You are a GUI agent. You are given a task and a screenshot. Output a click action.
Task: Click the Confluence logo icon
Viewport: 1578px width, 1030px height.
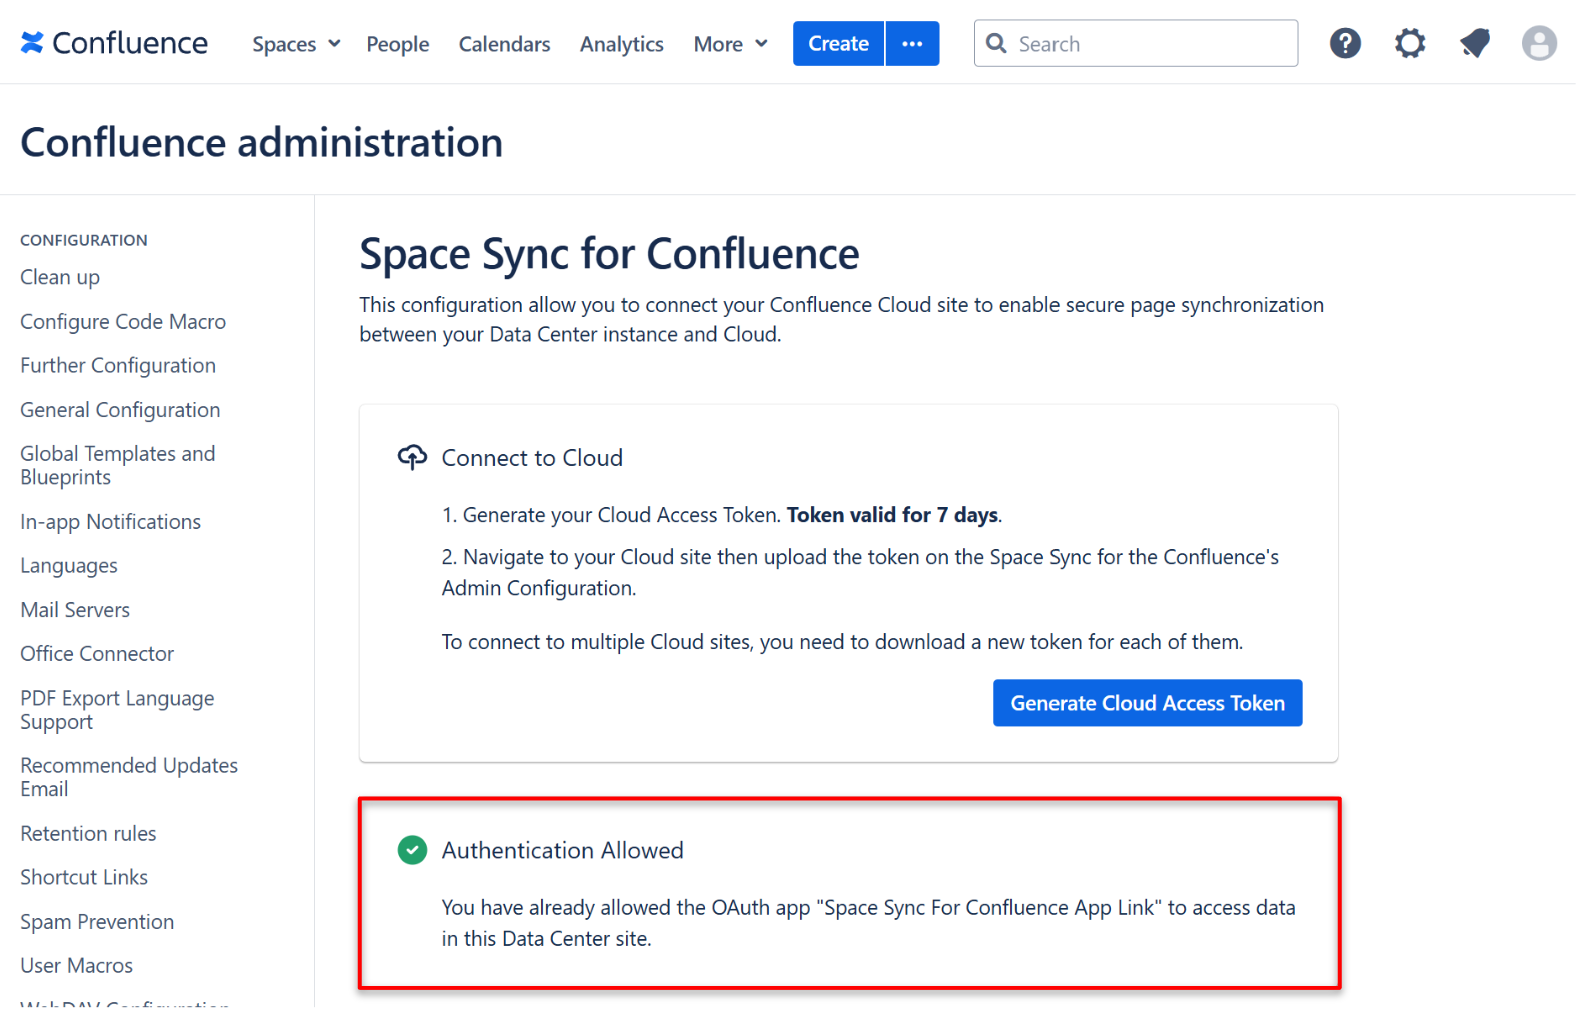point(32,43)
